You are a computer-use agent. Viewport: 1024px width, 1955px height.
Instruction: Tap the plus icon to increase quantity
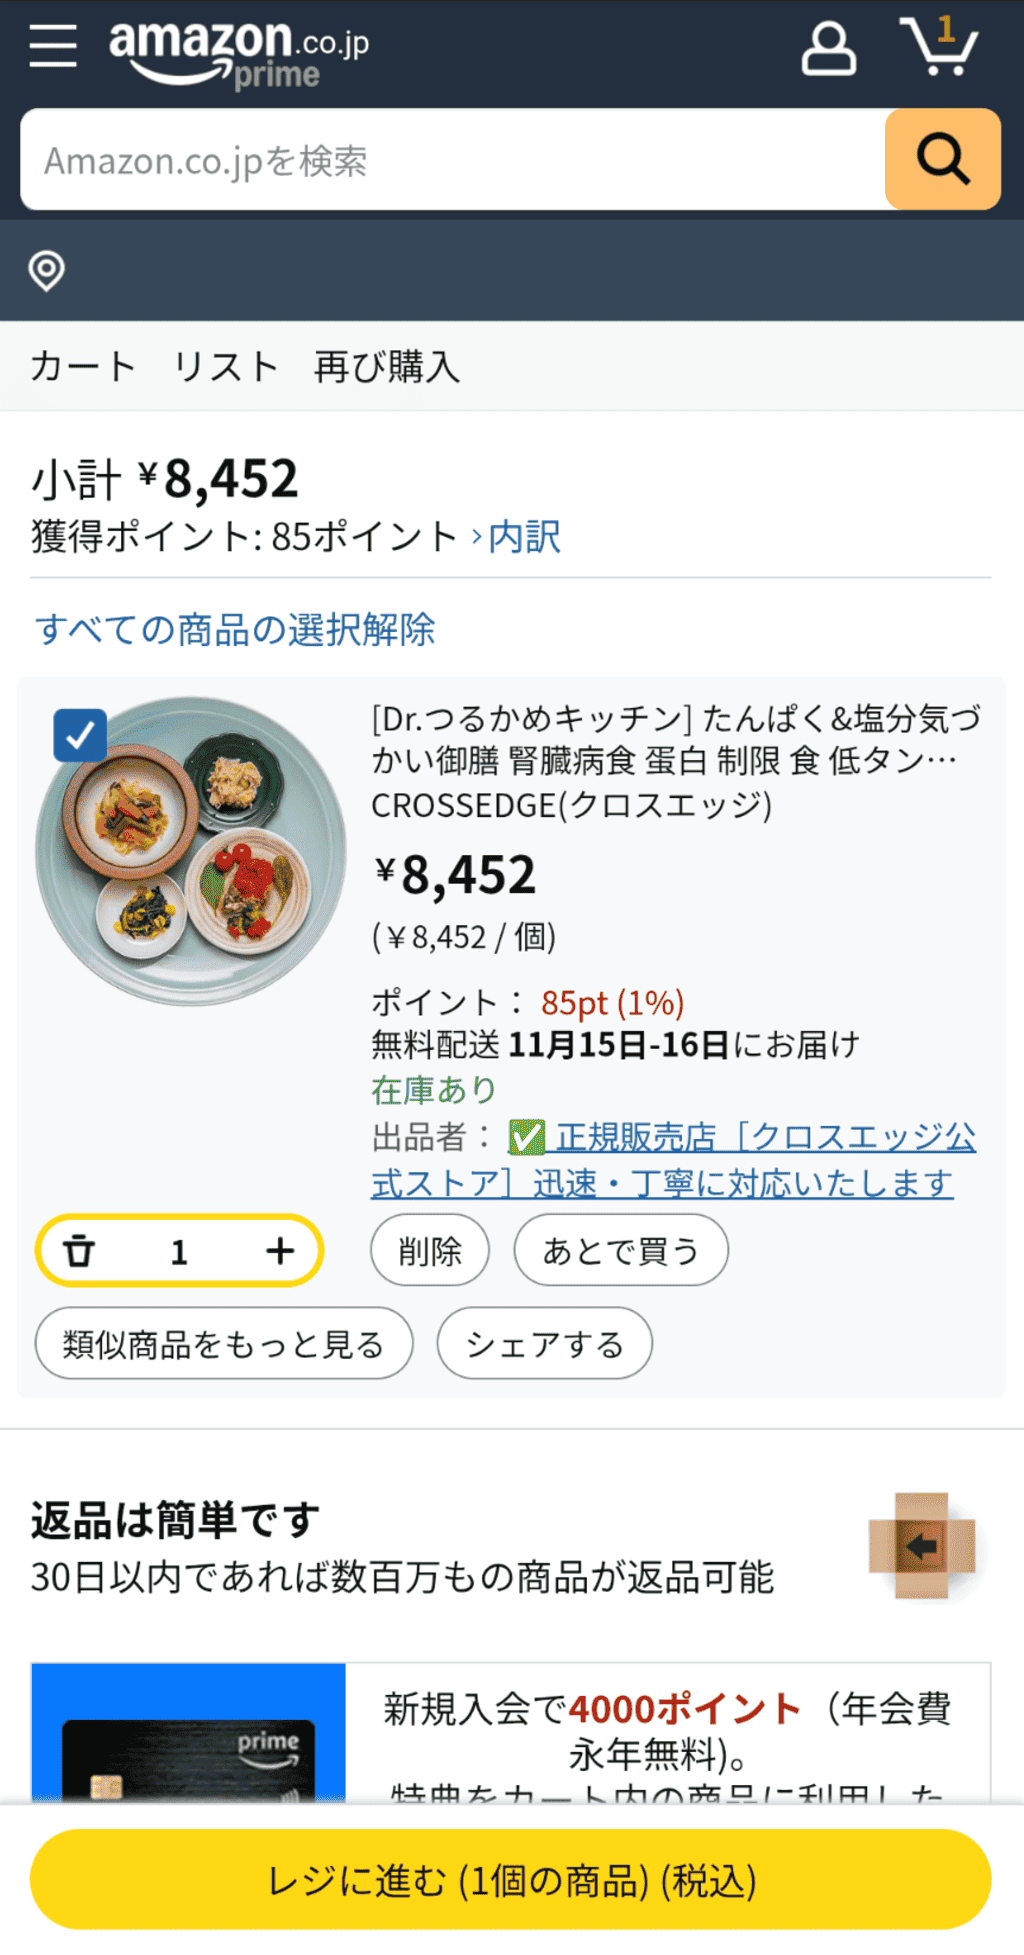point(280,1250)
